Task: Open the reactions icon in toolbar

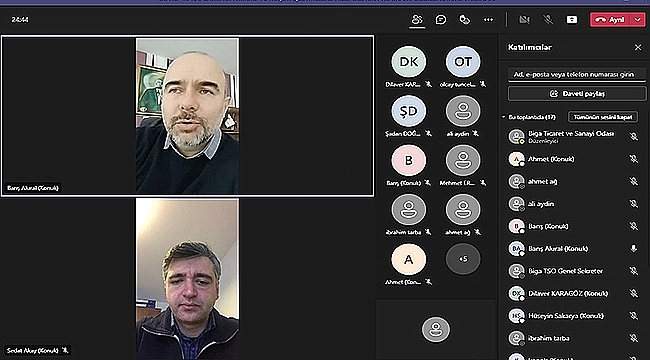Action: coord(464,19)
